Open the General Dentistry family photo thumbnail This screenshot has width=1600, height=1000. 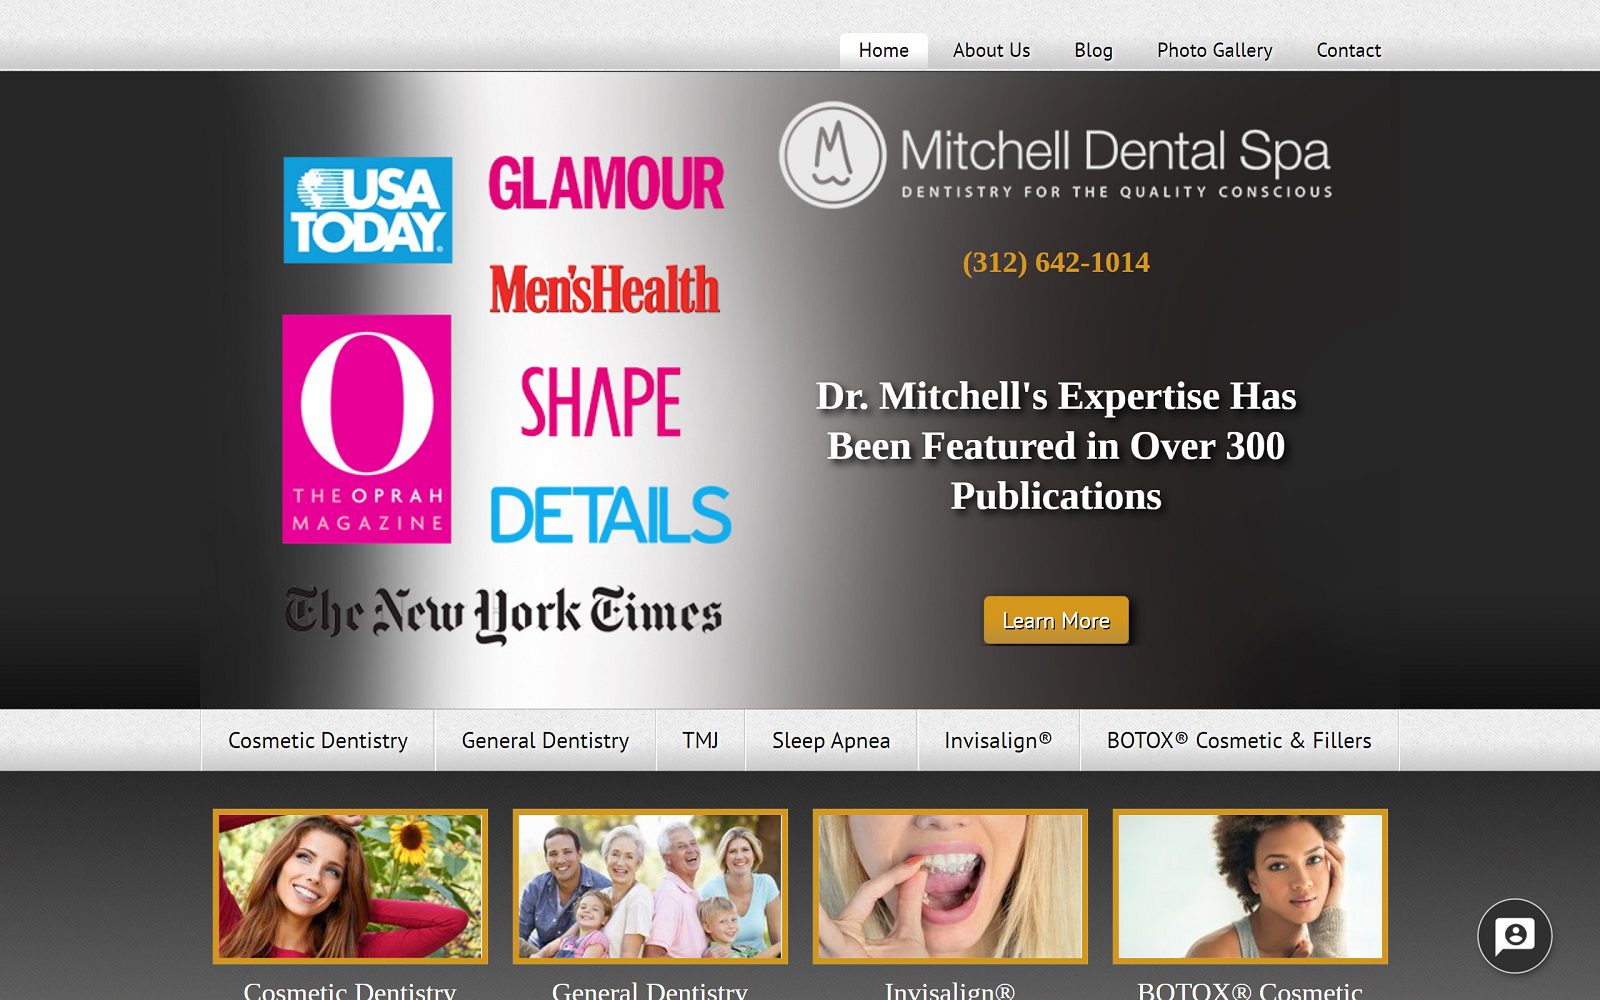click(650, 886)
